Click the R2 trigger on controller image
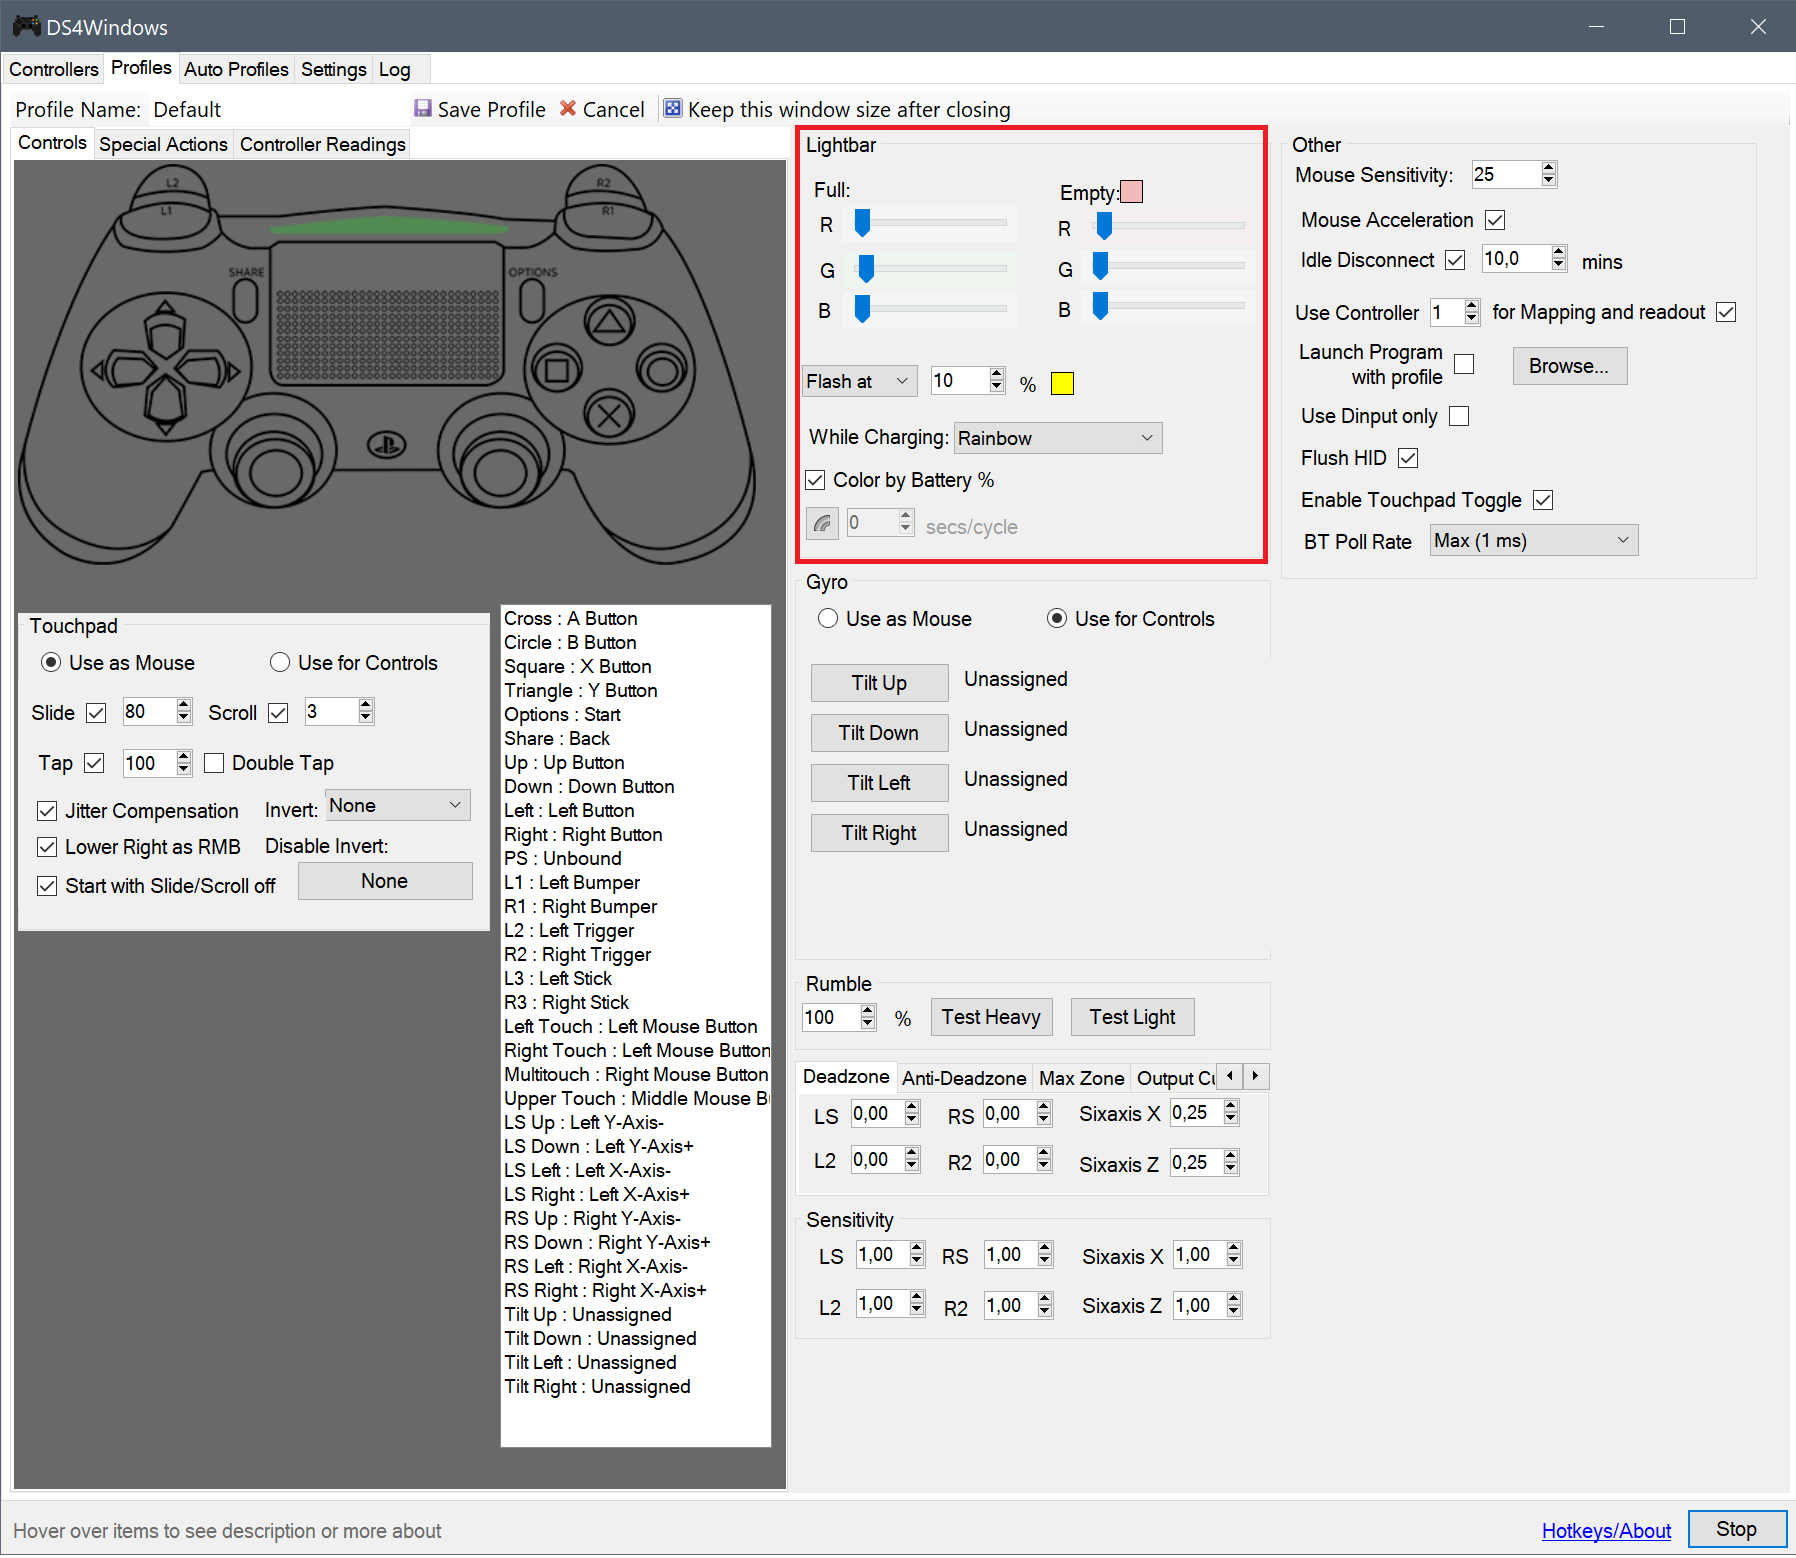Image resolution: width=1796 pixels, height=1558 pixels. point(603,182)
